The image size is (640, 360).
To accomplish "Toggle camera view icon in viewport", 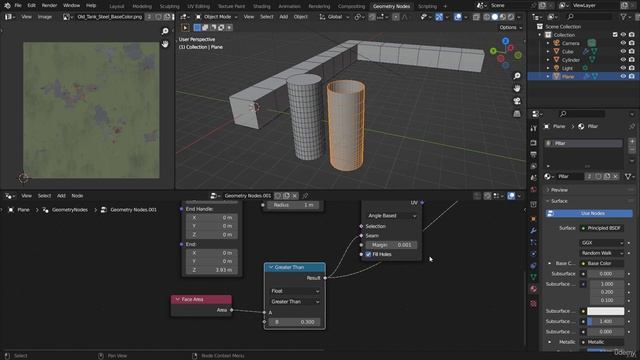I will click(517, 101).
